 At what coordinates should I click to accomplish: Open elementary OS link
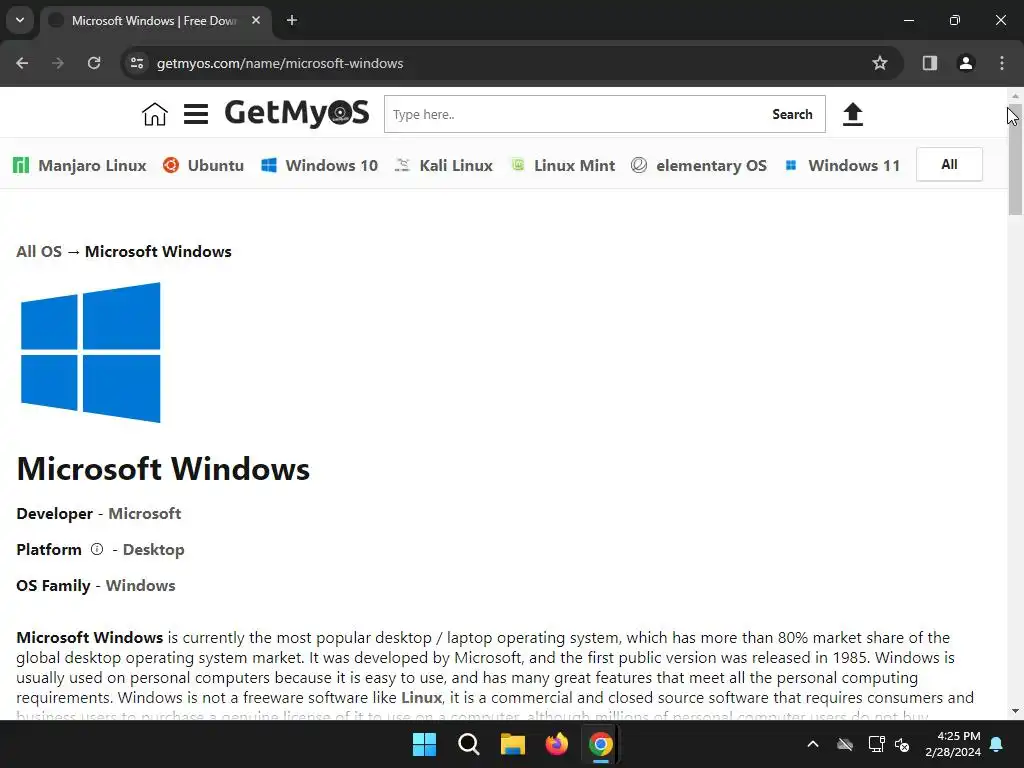(711, 165)
